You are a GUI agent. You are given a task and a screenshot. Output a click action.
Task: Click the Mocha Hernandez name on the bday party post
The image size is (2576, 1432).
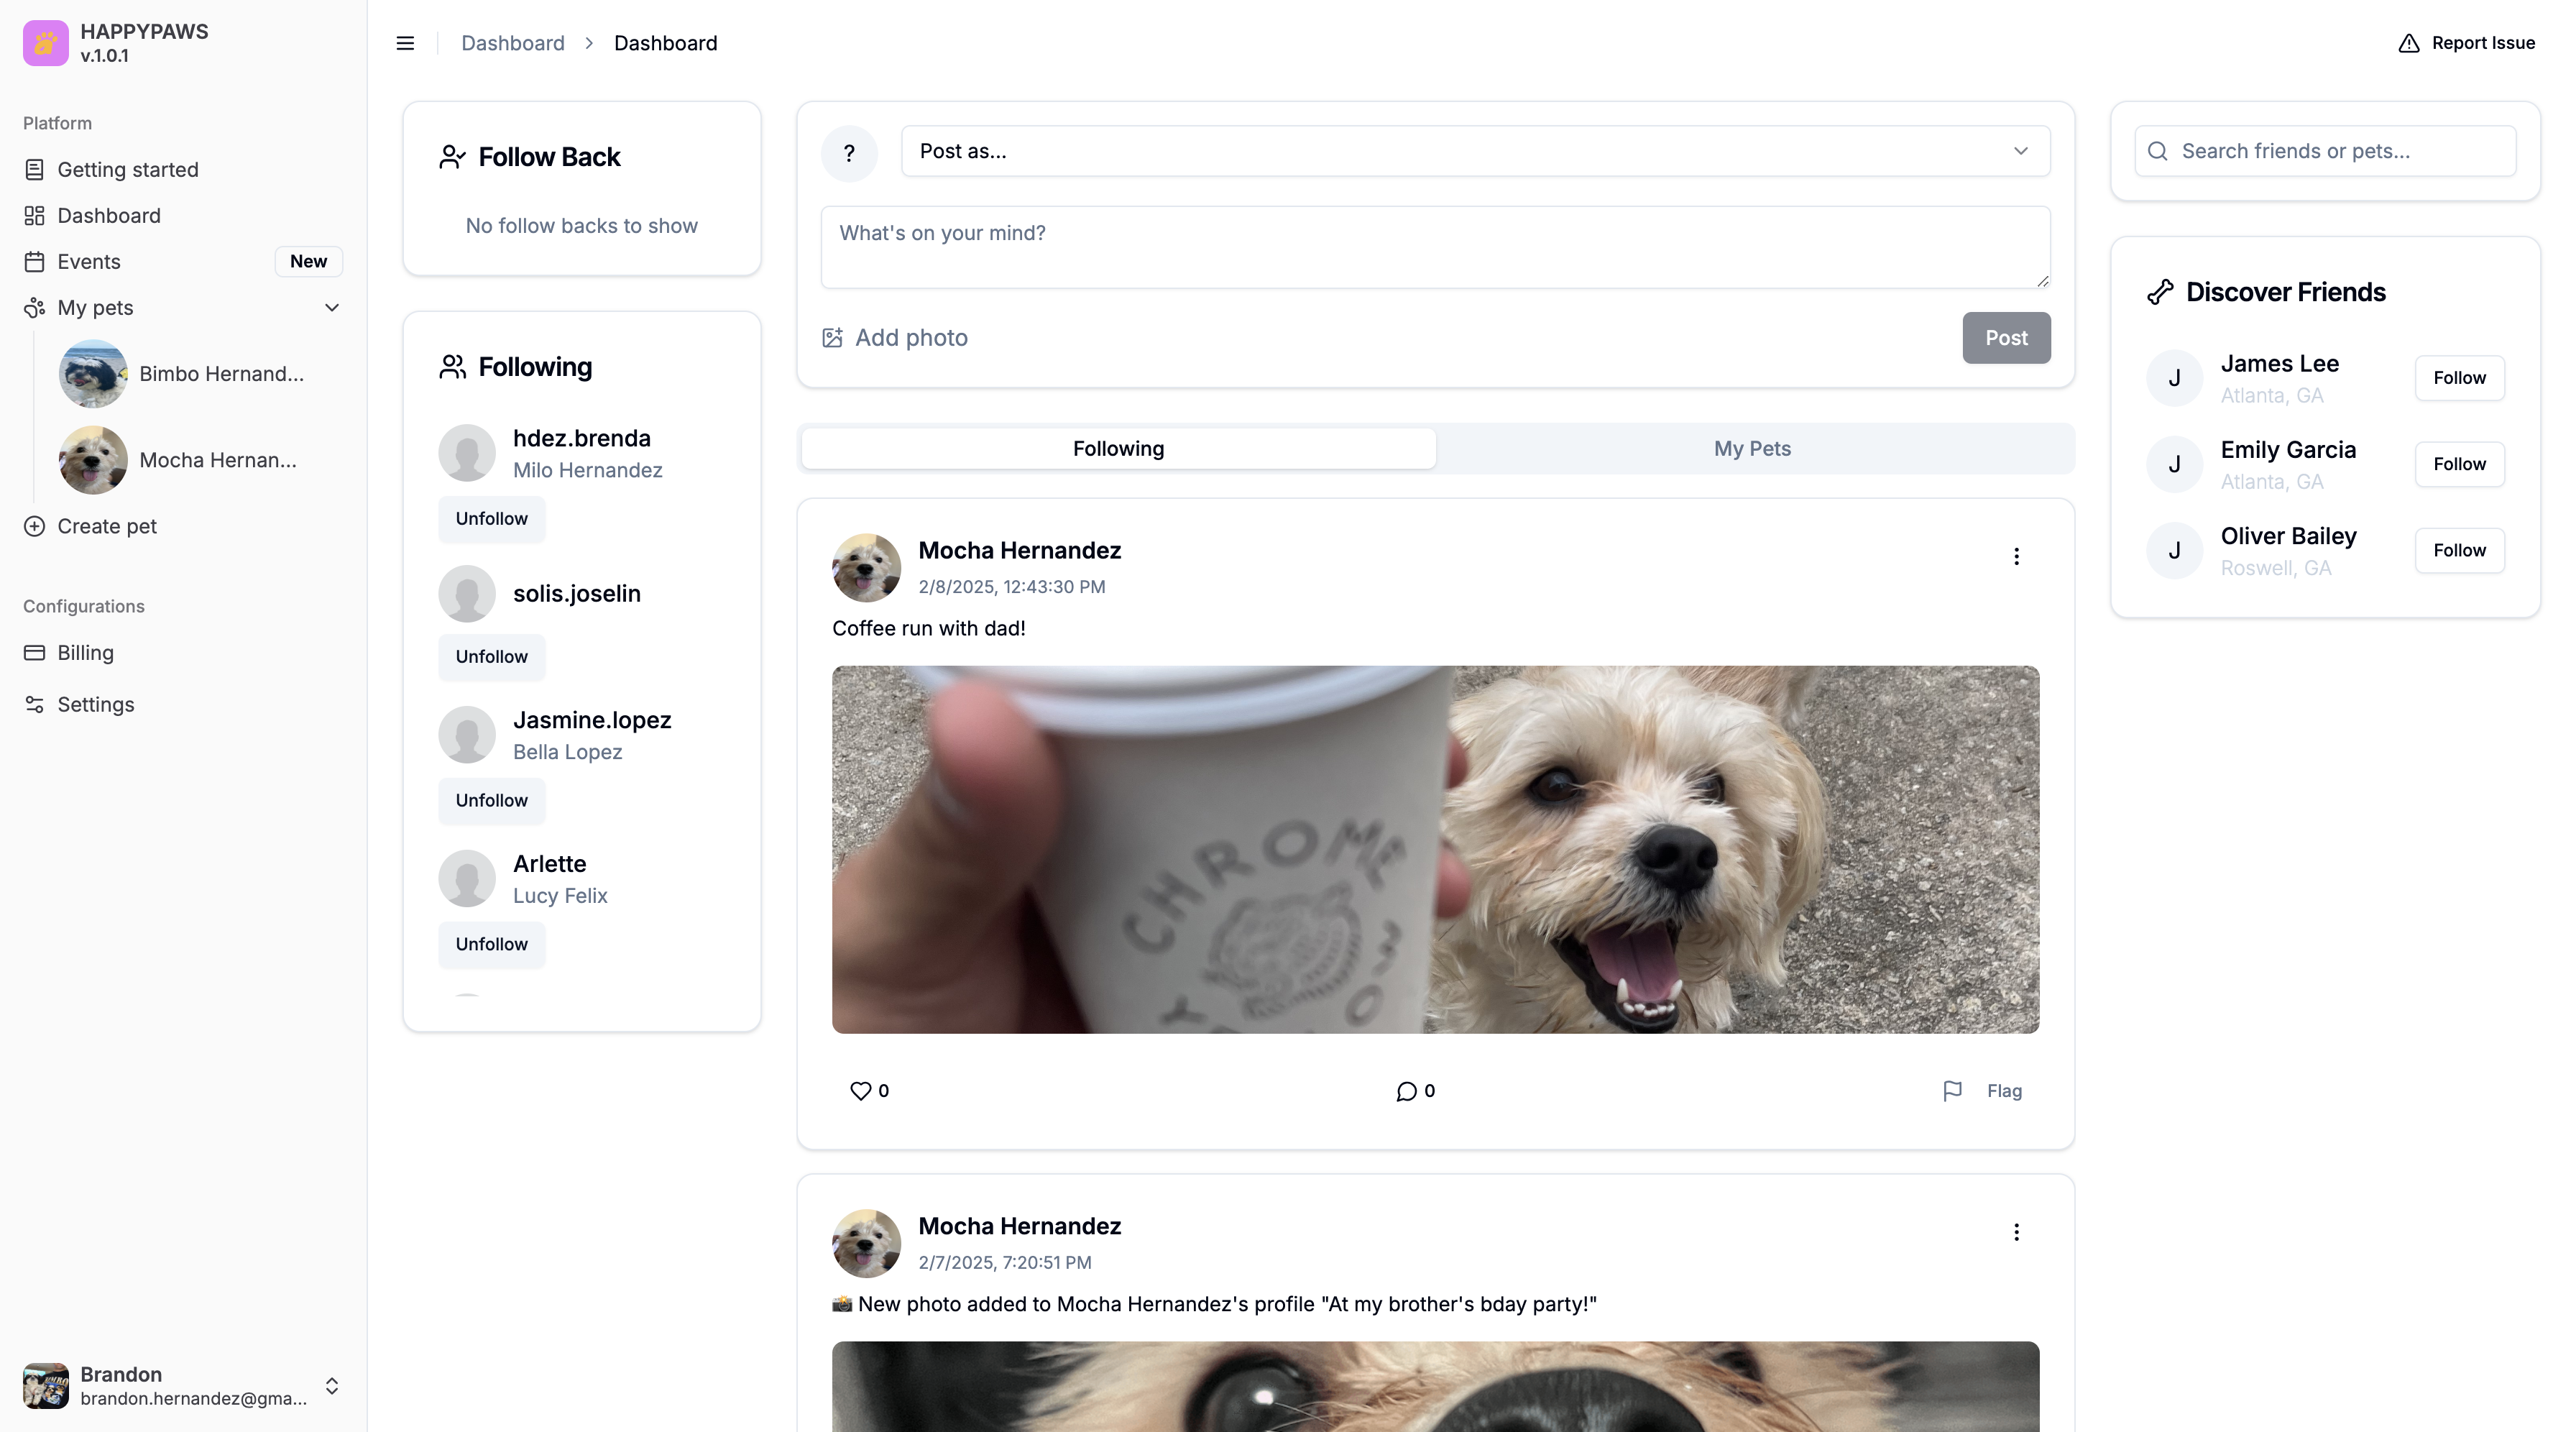[x=1019, y=1227]
